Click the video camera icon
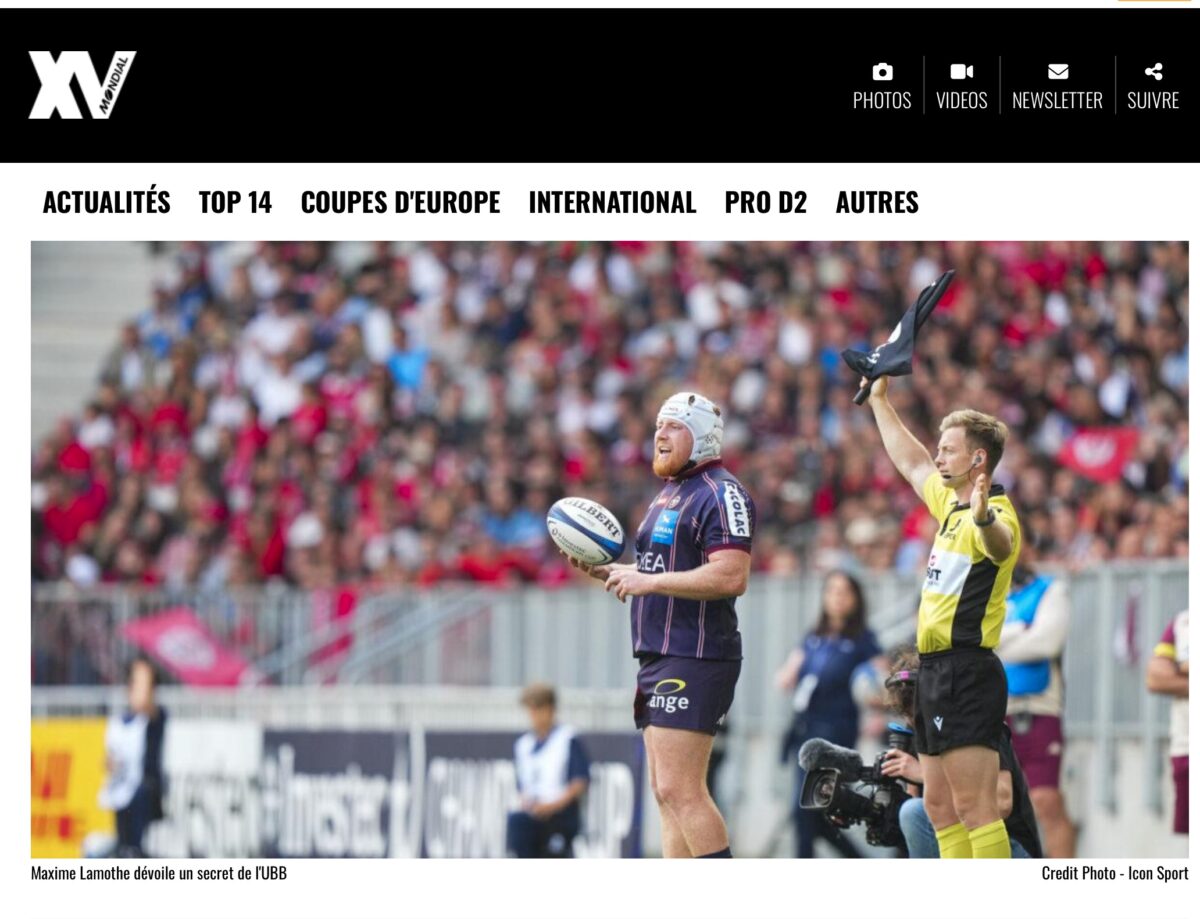The height and width of the screenshot is (919, 1200). 961,71
